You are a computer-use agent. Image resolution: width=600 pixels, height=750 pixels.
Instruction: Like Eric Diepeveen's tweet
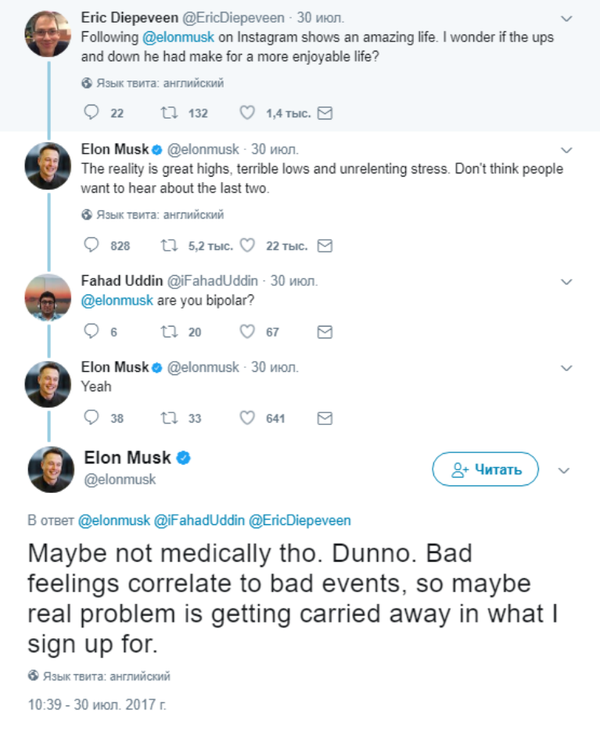pyautogui.click(x=246, y=112)
